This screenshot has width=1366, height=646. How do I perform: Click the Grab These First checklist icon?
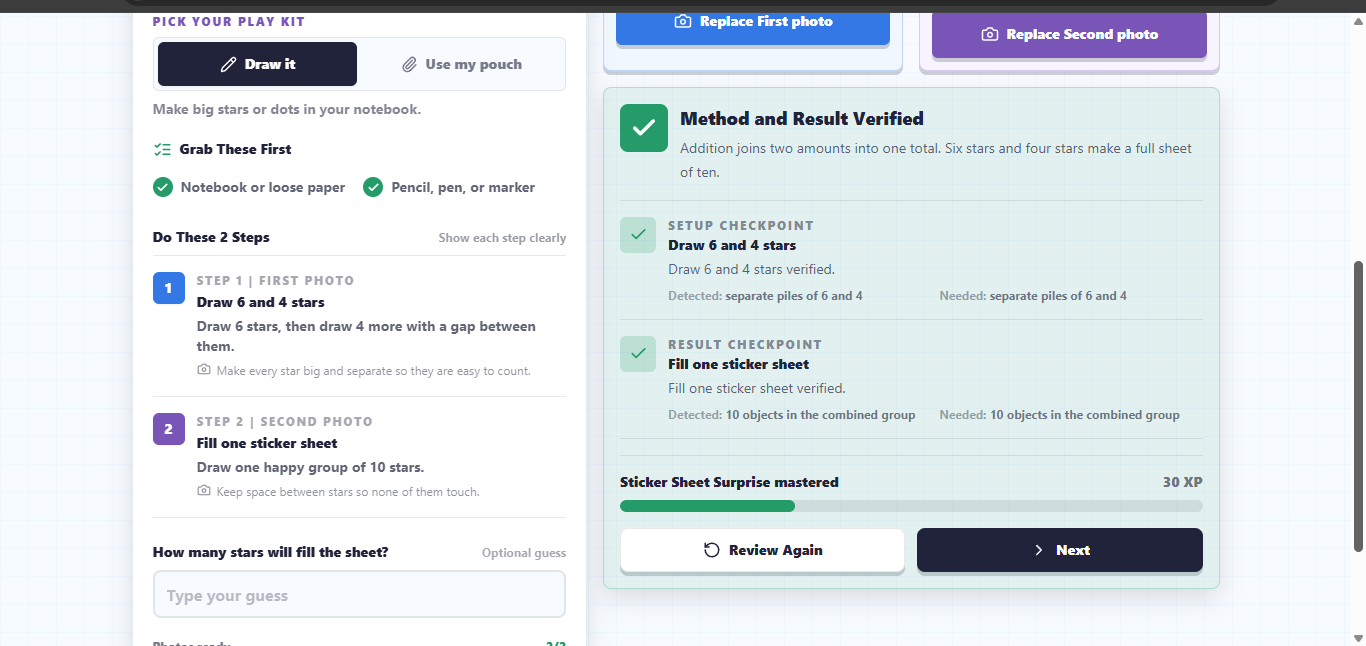(x=162, y=149)
